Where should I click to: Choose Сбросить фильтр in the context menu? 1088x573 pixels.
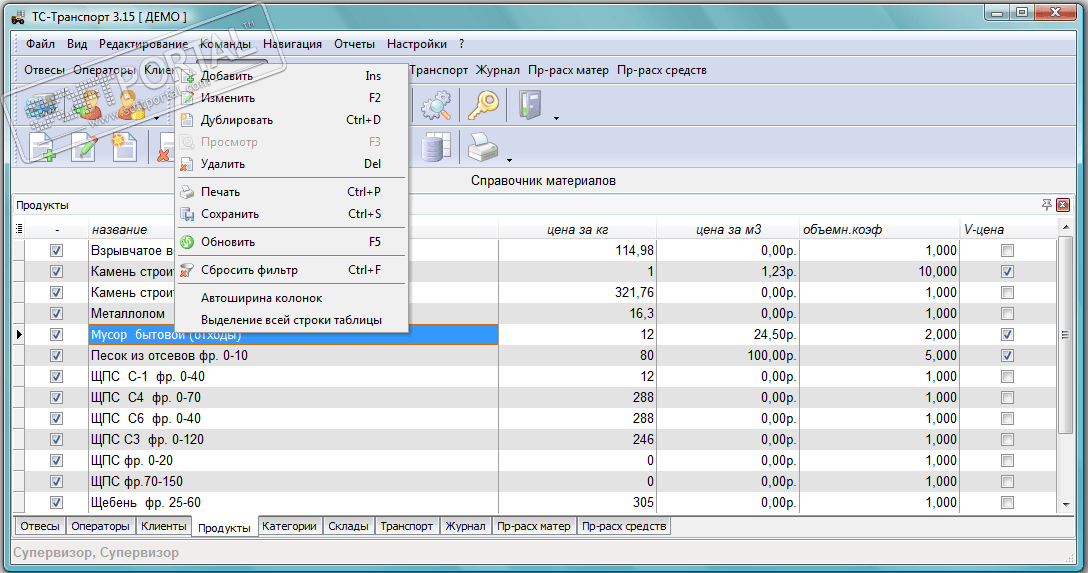pos(291,270)
